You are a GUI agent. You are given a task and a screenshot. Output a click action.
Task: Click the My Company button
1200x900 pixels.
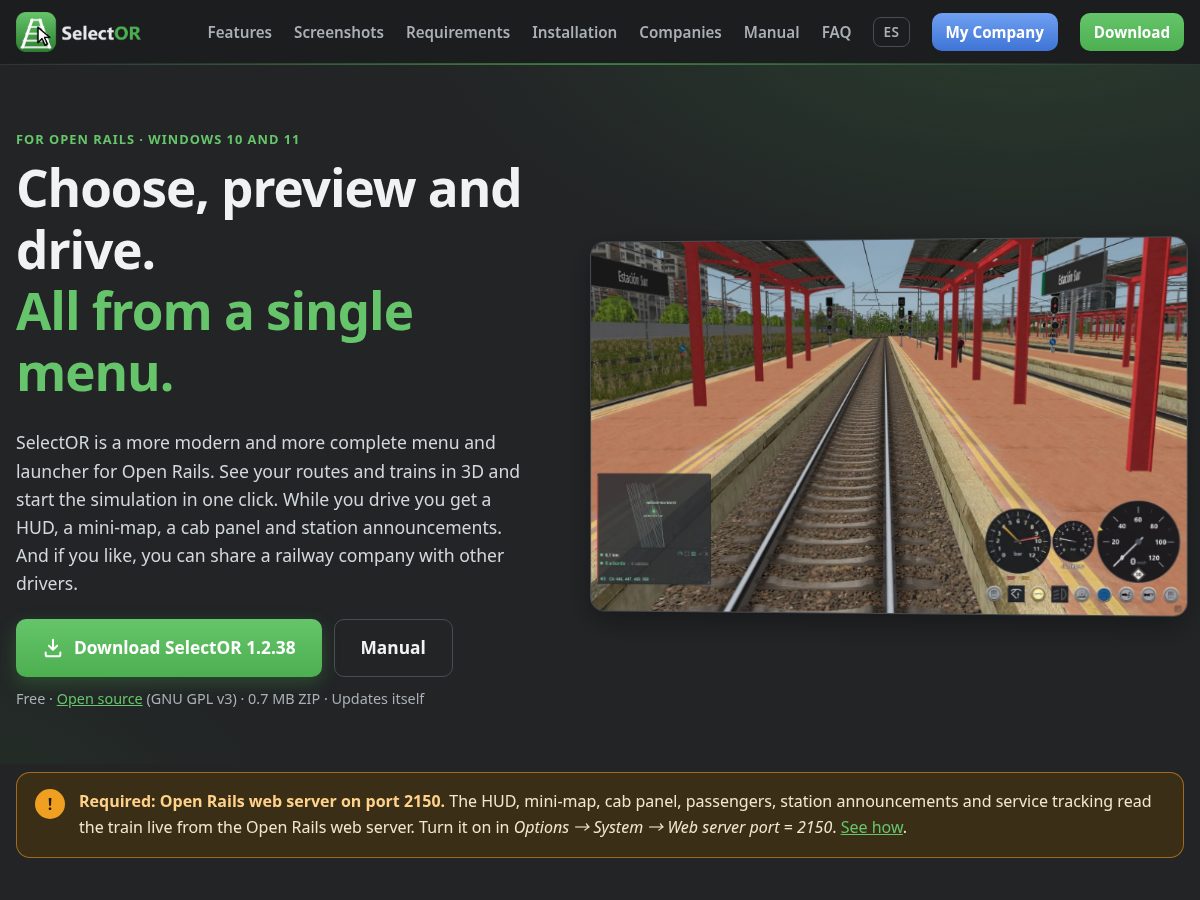995,32
